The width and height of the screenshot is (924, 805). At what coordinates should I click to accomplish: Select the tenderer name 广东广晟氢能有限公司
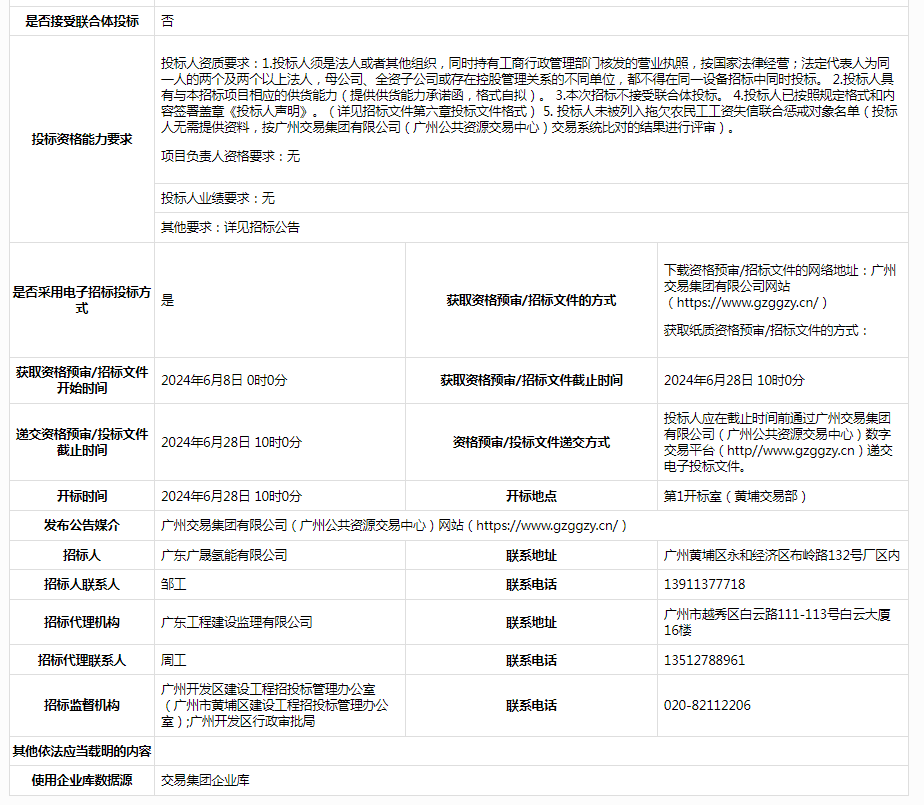[x=224, y=555]
